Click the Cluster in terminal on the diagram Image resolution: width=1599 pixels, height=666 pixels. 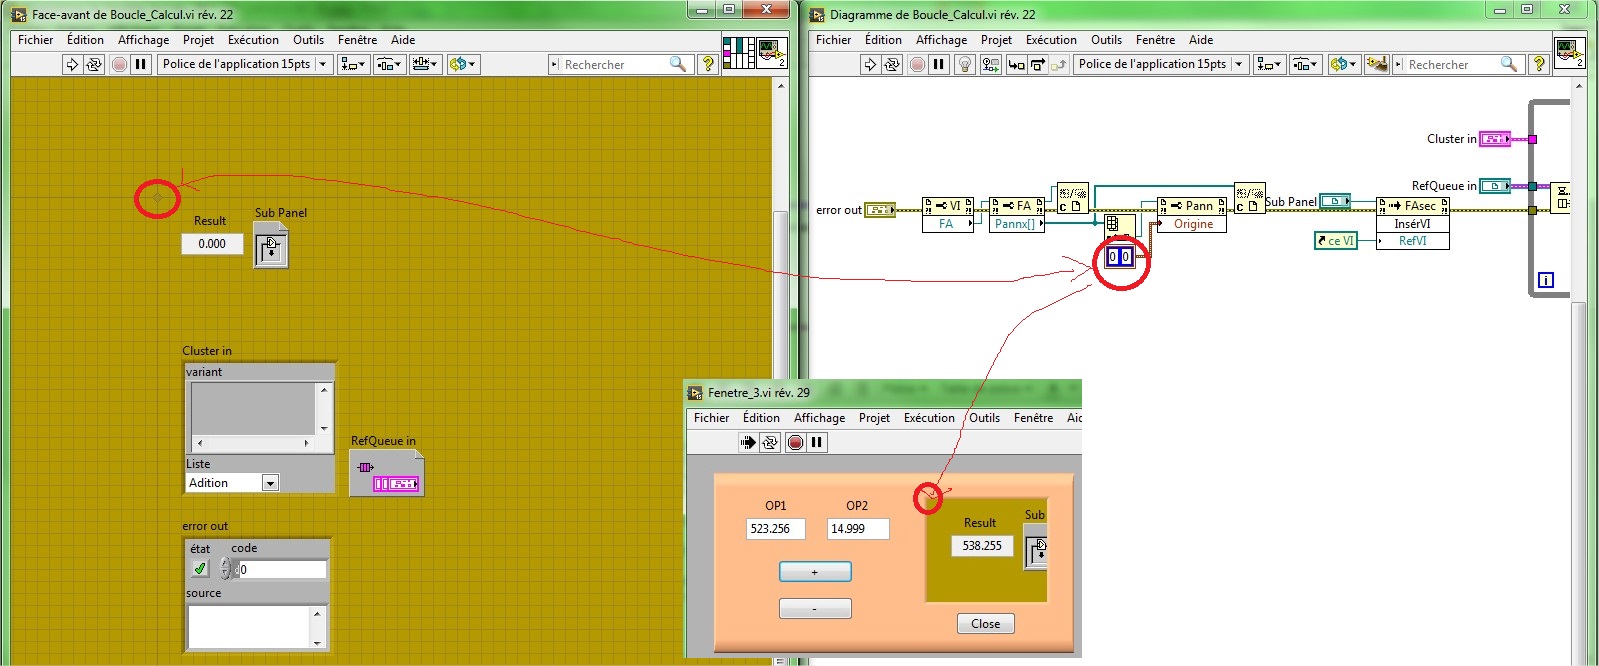pos(1495,139)
